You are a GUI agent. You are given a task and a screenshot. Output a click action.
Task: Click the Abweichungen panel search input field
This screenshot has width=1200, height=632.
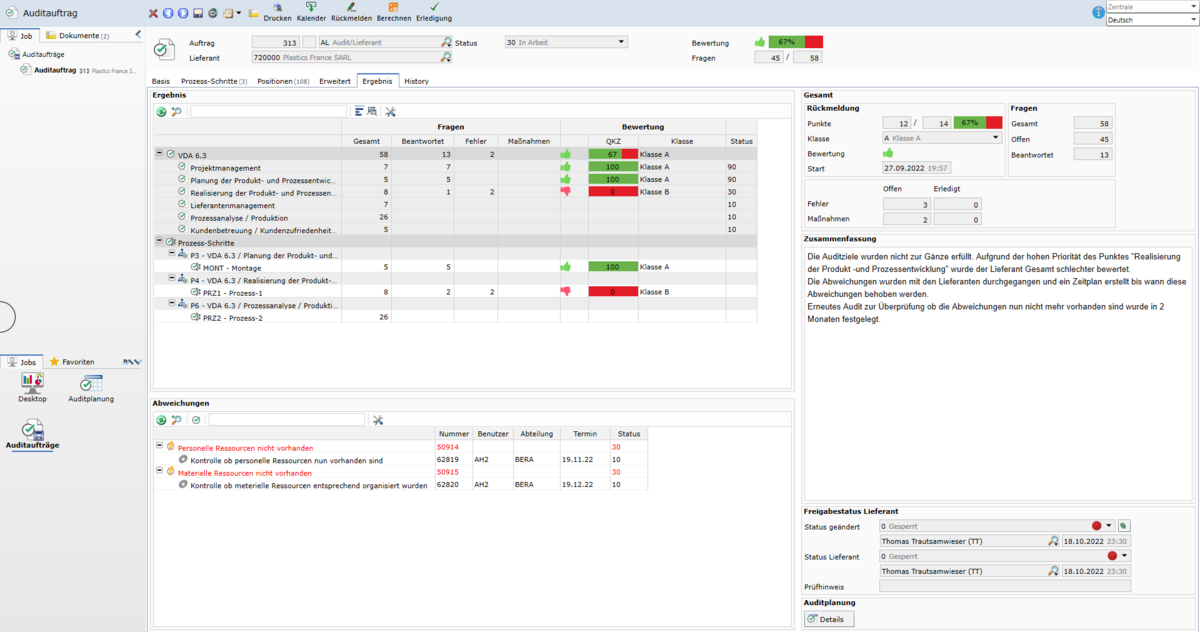tap(287, 420)
